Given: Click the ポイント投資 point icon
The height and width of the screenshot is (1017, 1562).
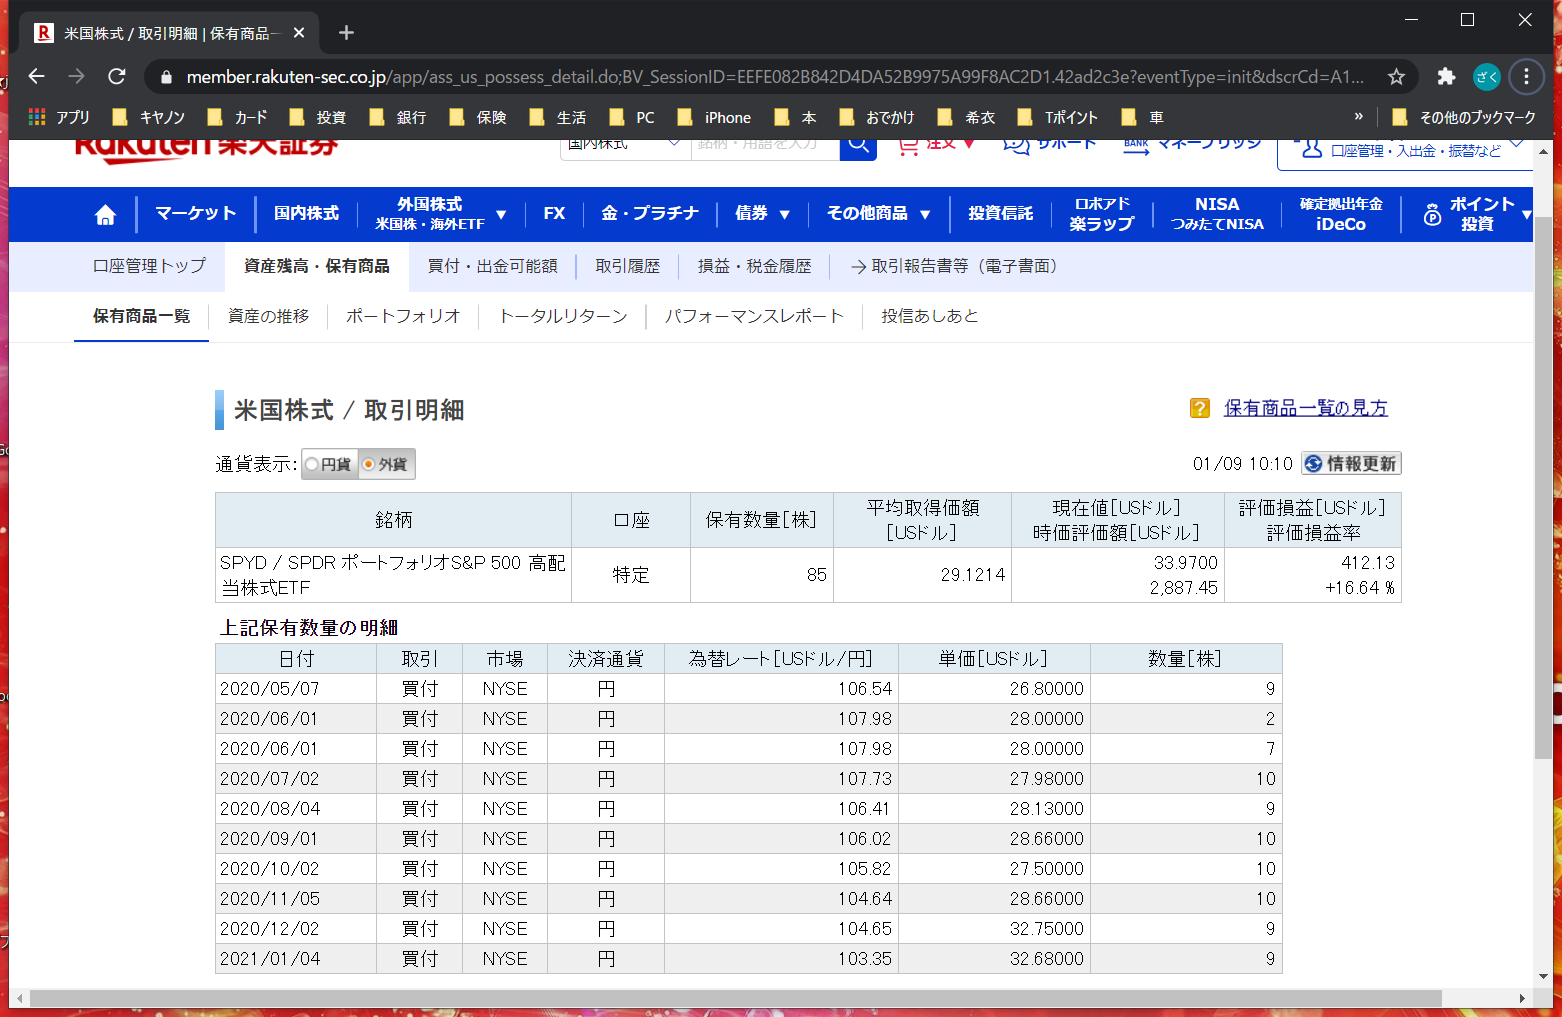Looking at the screenshot, I should (1432, 214).
